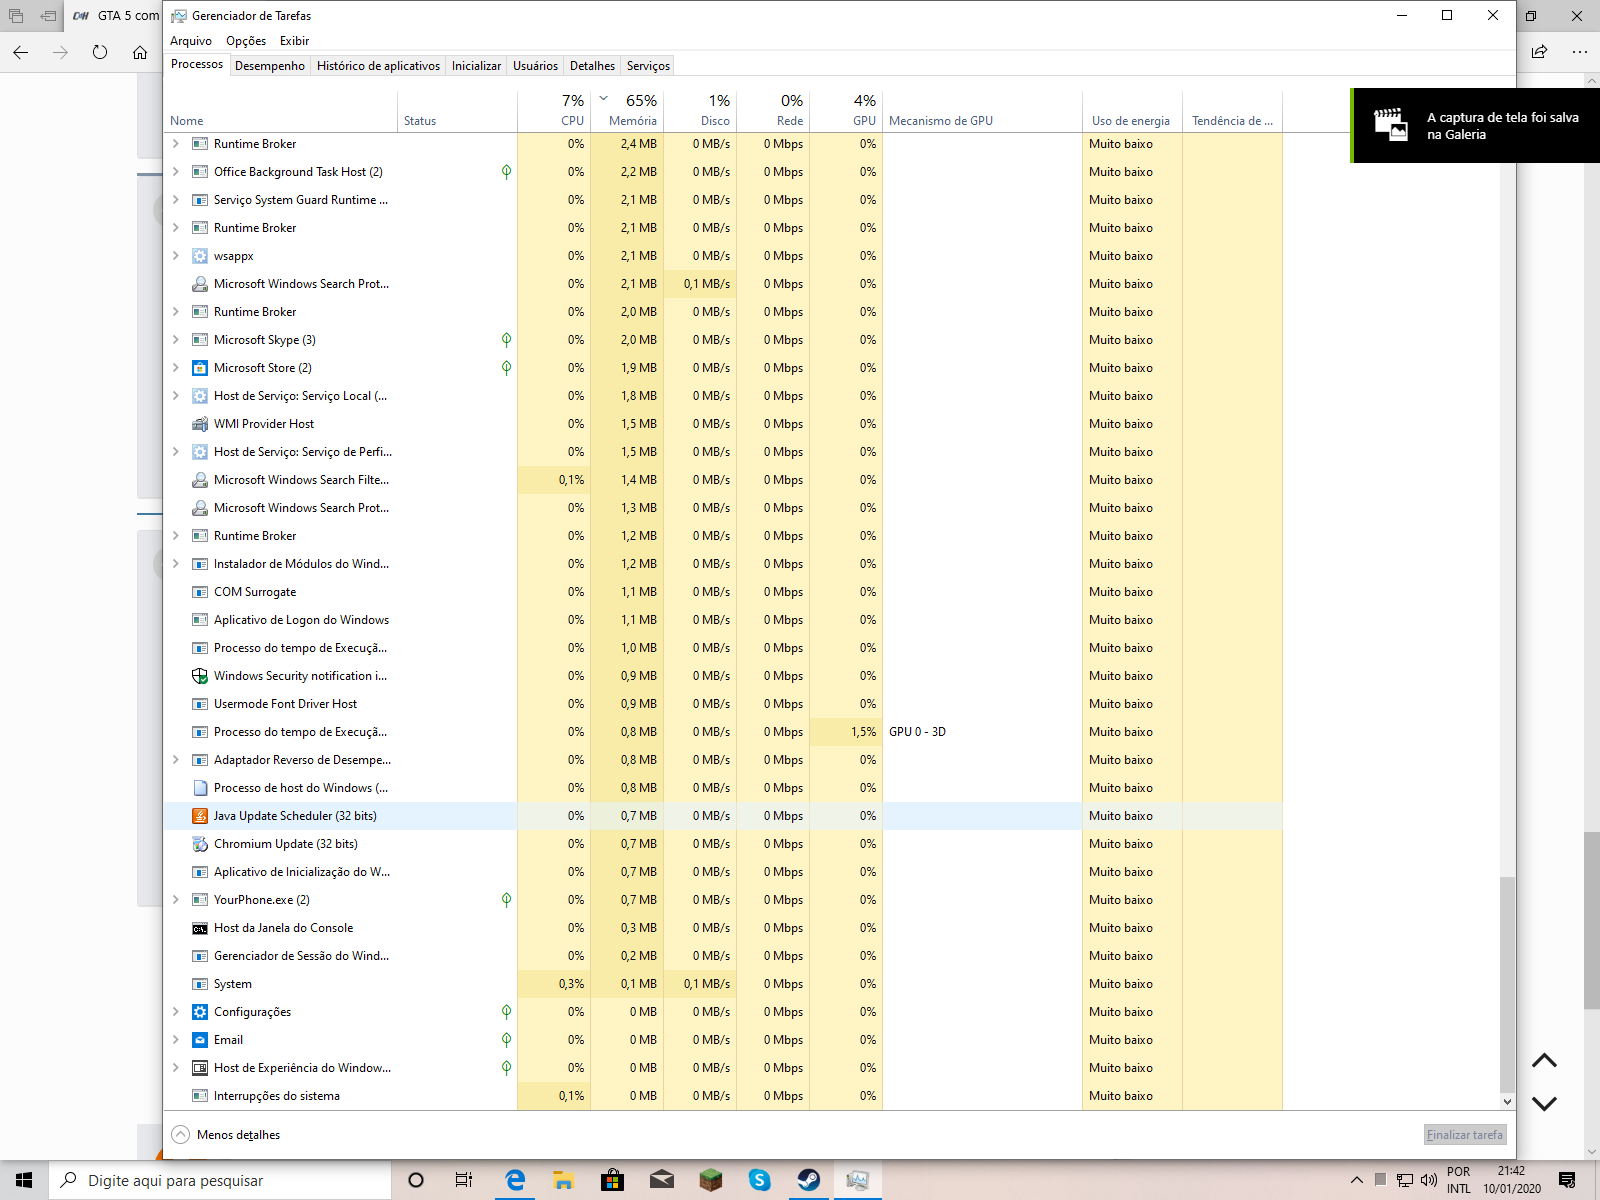Click the WMI Provider Host icon
The image size is (1600, 1200).
click(x=200, y=424)
